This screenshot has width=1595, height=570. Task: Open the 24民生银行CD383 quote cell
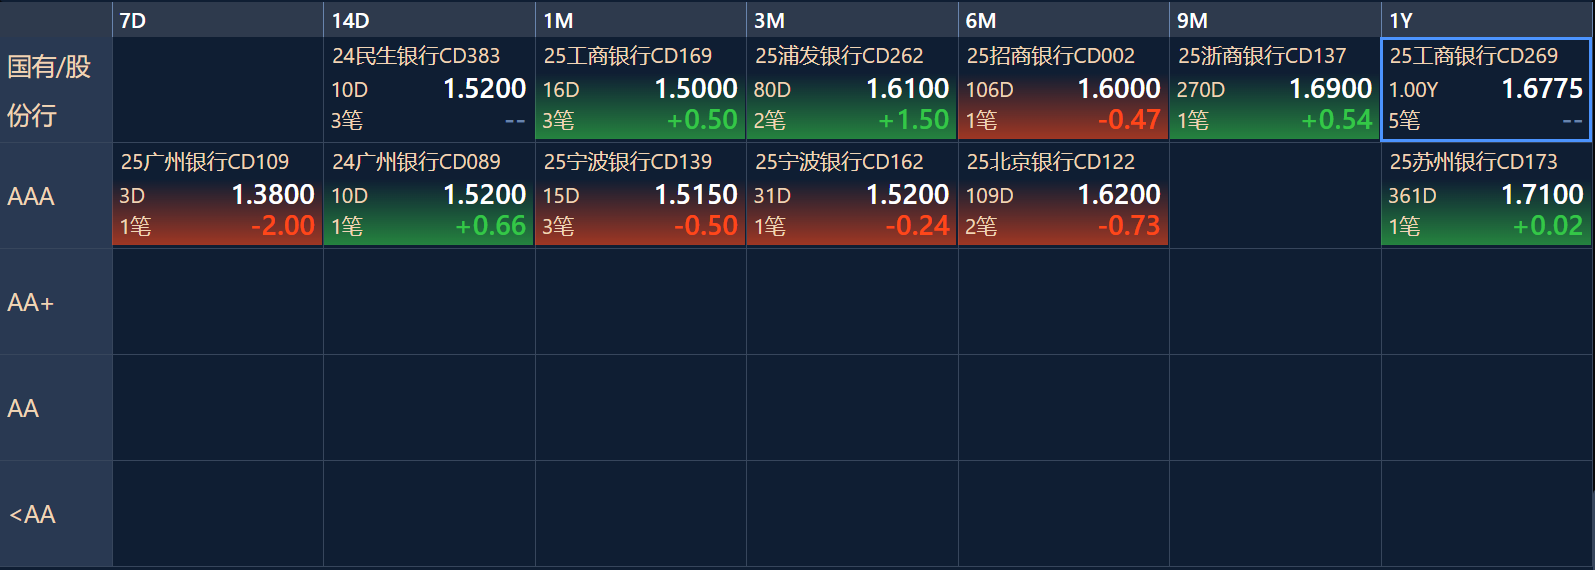(x=429, y=89)
